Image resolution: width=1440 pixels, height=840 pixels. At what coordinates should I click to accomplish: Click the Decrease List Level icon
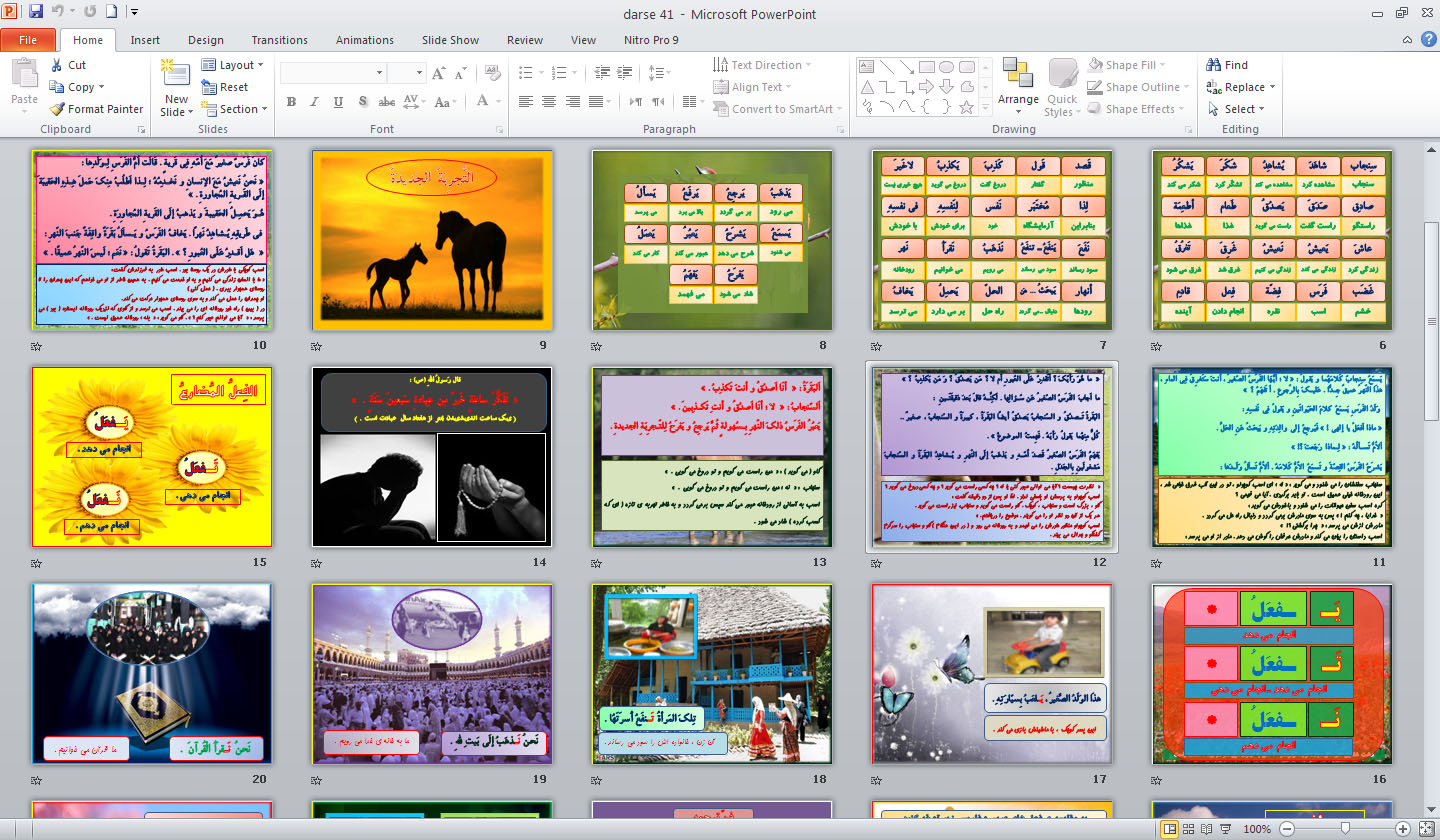click(601, 73)
